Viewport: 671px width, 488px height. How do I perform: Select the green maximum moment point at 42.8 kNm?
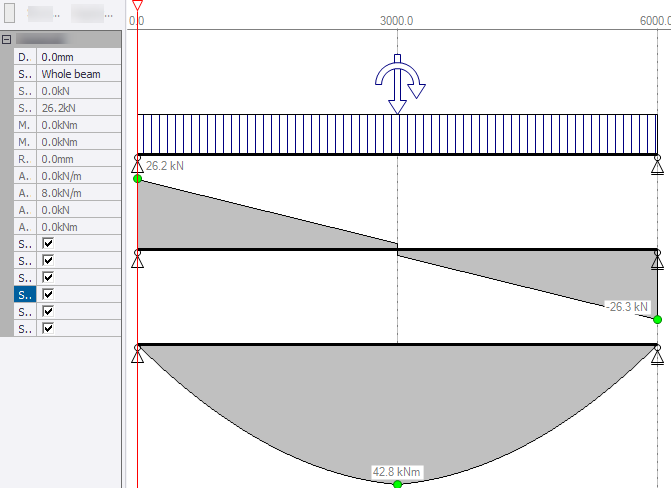tap(397, 484)
